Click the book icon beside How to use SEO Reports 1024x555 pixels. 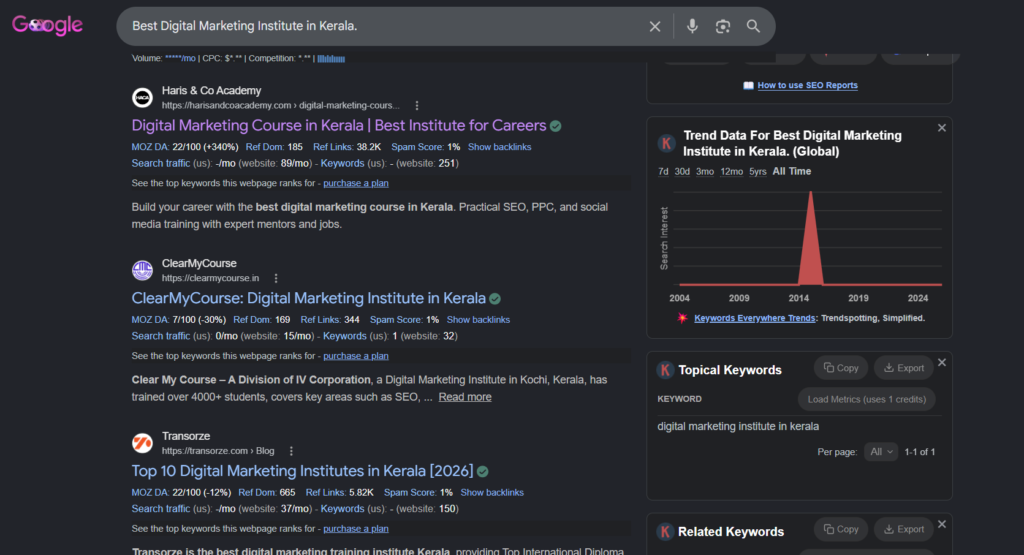pyautogui.click(x=748, y=86)
